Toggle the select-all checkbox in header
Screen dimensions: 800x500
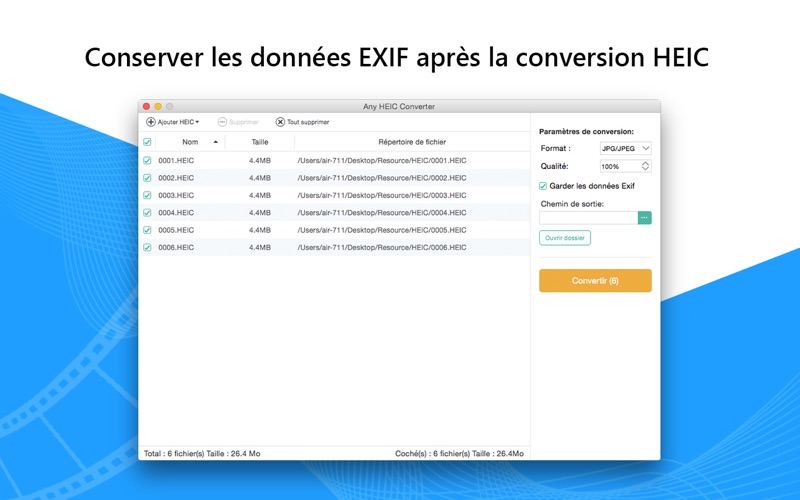(147, 142)
